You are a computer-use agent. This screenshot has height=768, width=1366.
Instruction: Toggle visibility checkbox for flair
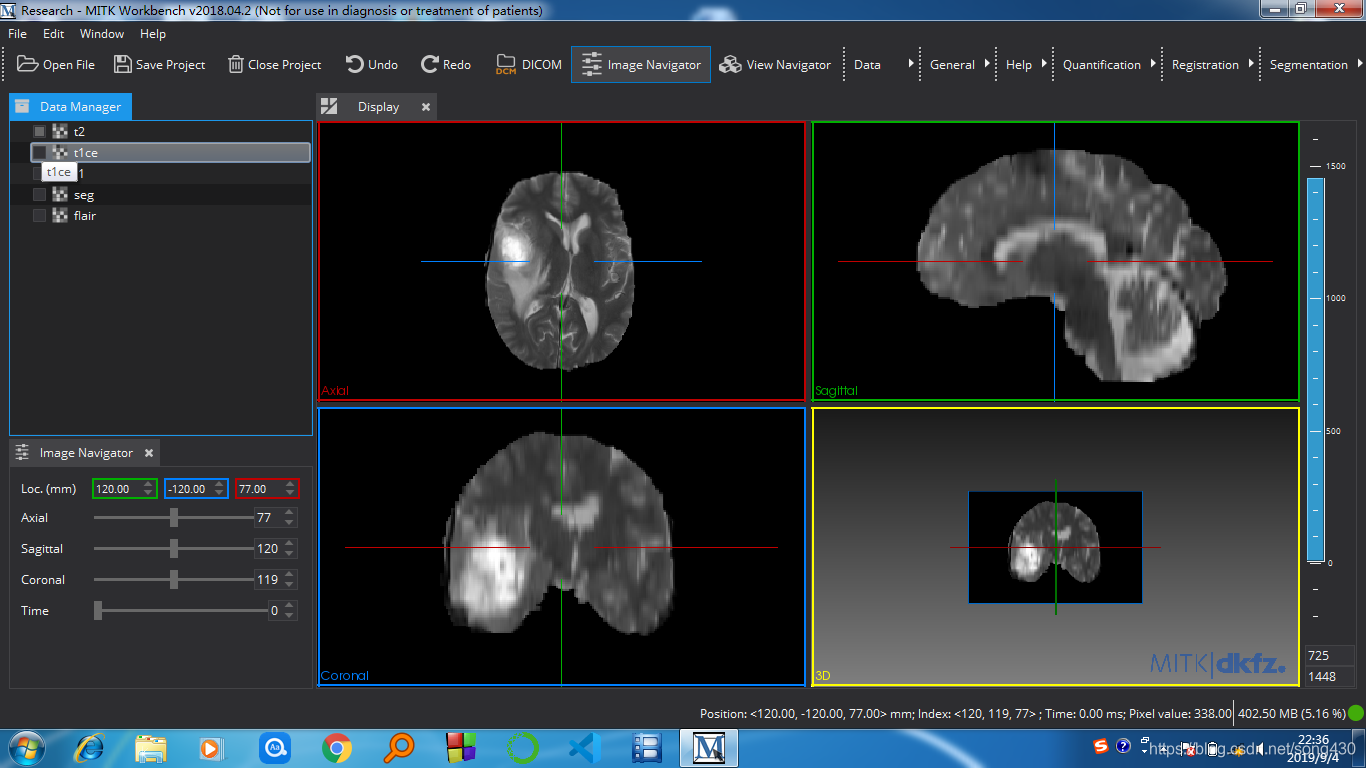(x=39, y=215)
